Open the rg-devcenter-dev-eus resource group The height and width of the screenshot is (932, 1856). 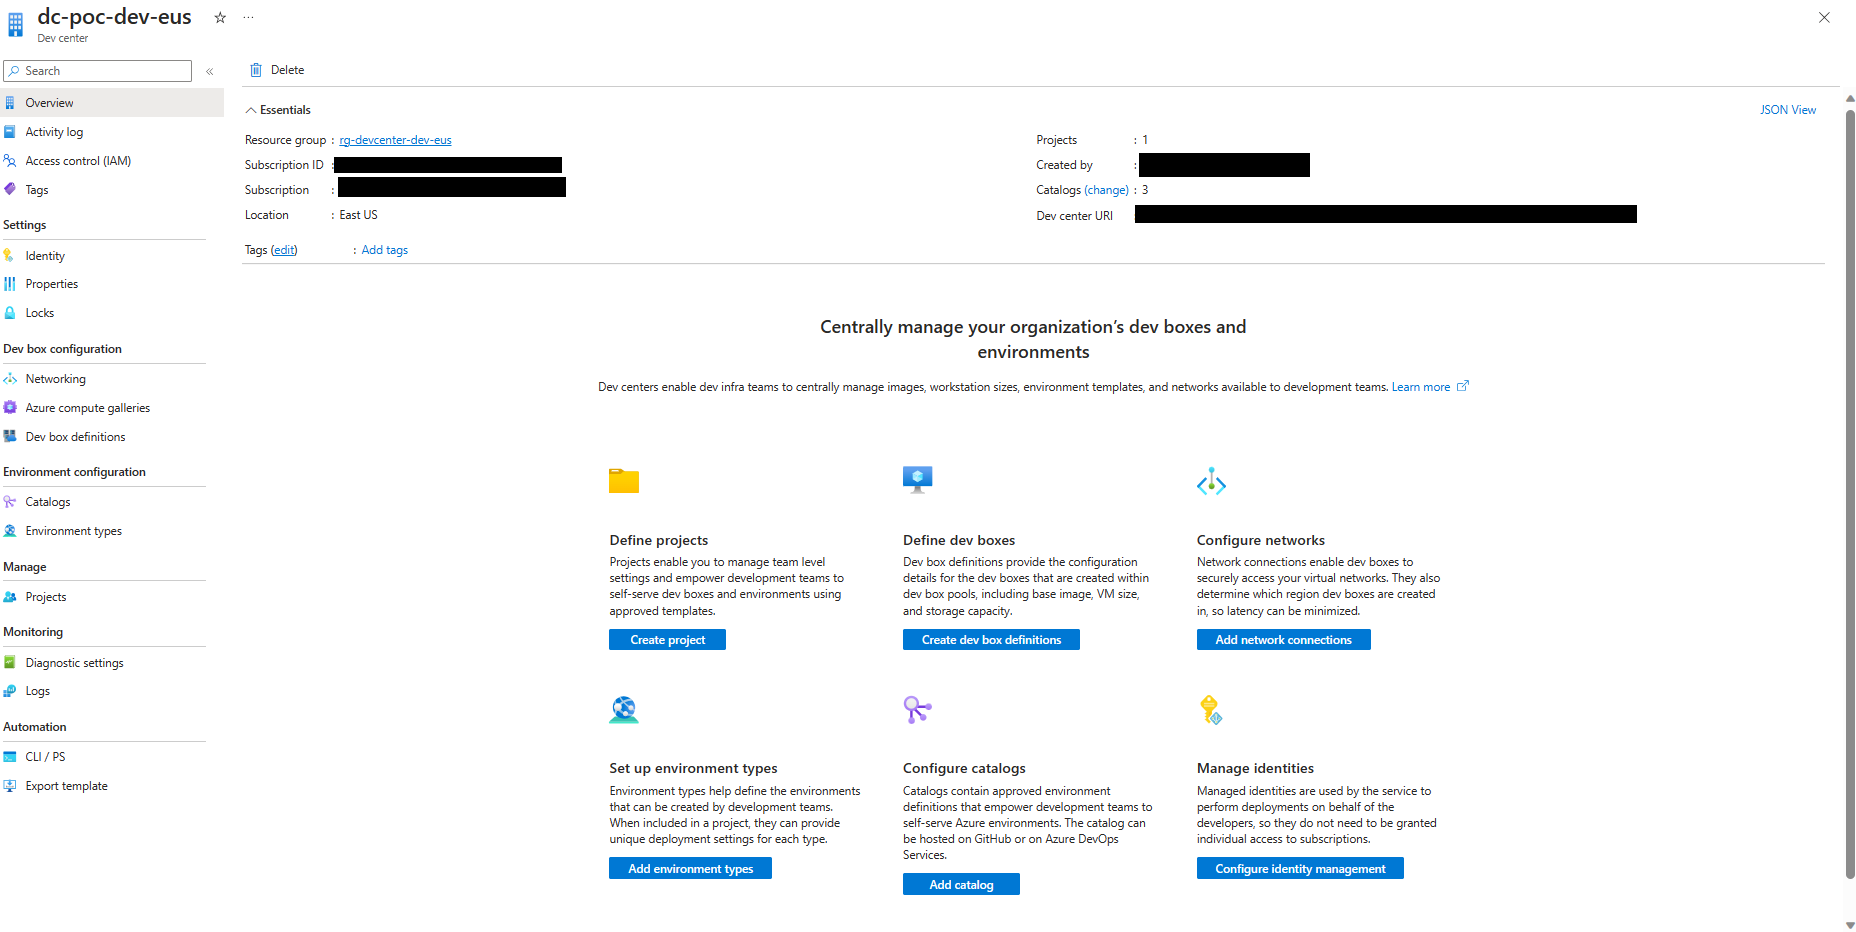coord(395,140)
